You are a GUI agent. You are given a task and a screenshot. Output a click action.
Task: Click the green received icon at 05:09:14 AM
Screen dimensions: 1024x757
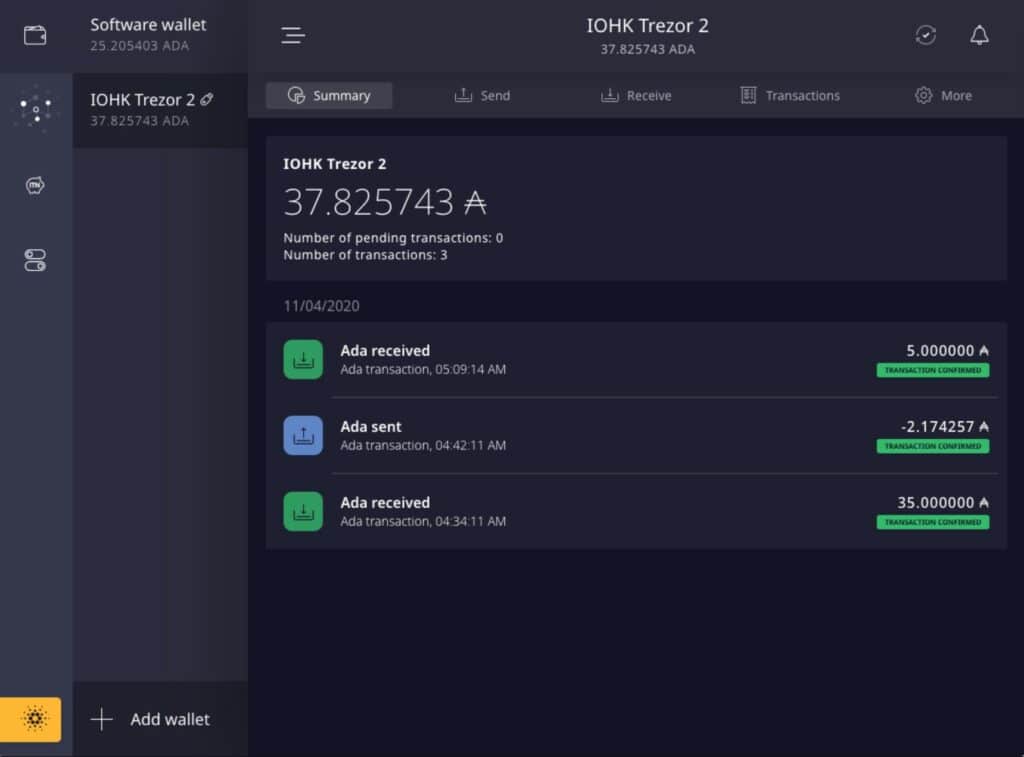303,359
